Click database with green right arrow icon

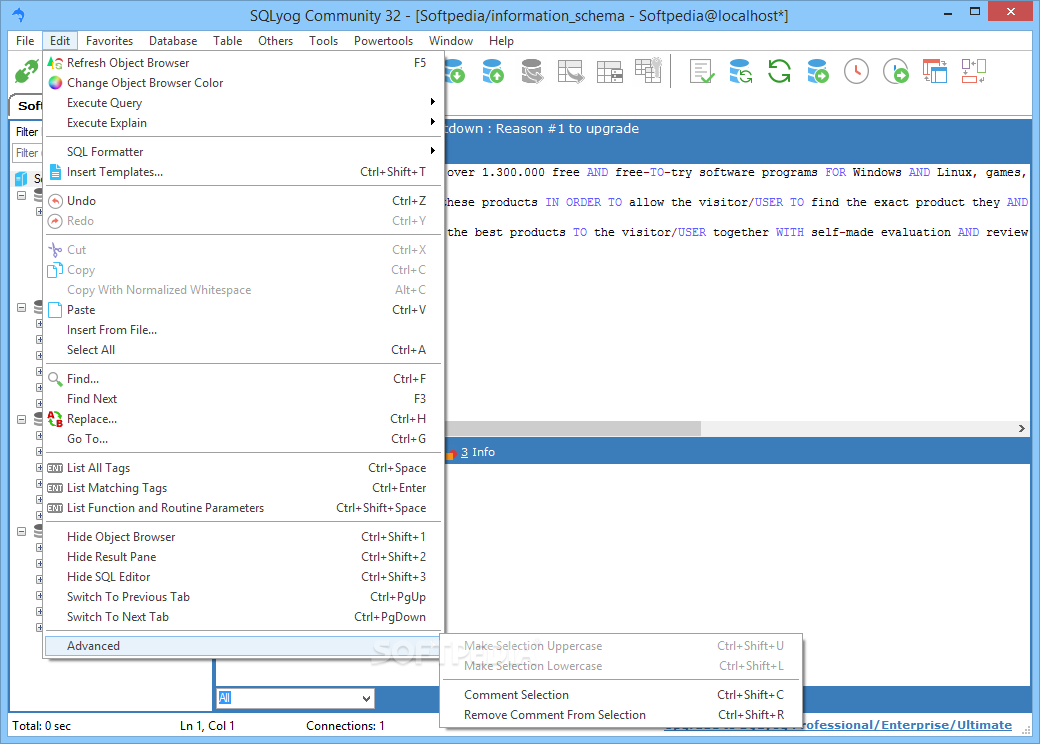point(818,71)
